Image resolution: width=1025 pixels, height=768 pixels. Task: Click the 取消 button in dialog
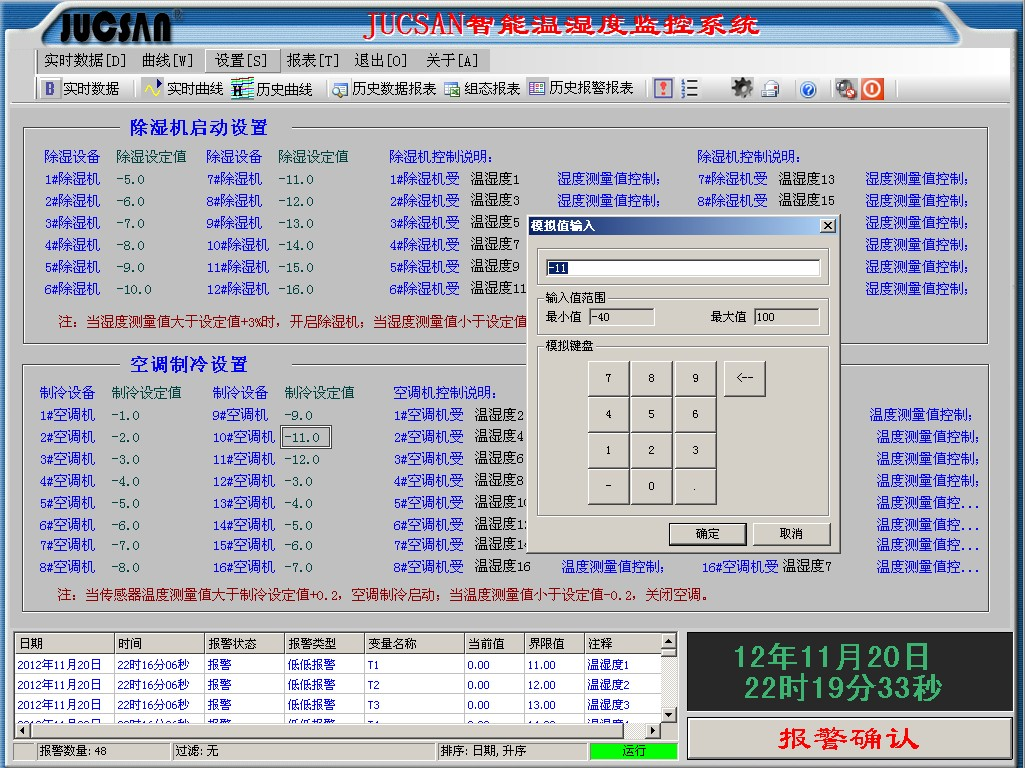tap(791, 534)
